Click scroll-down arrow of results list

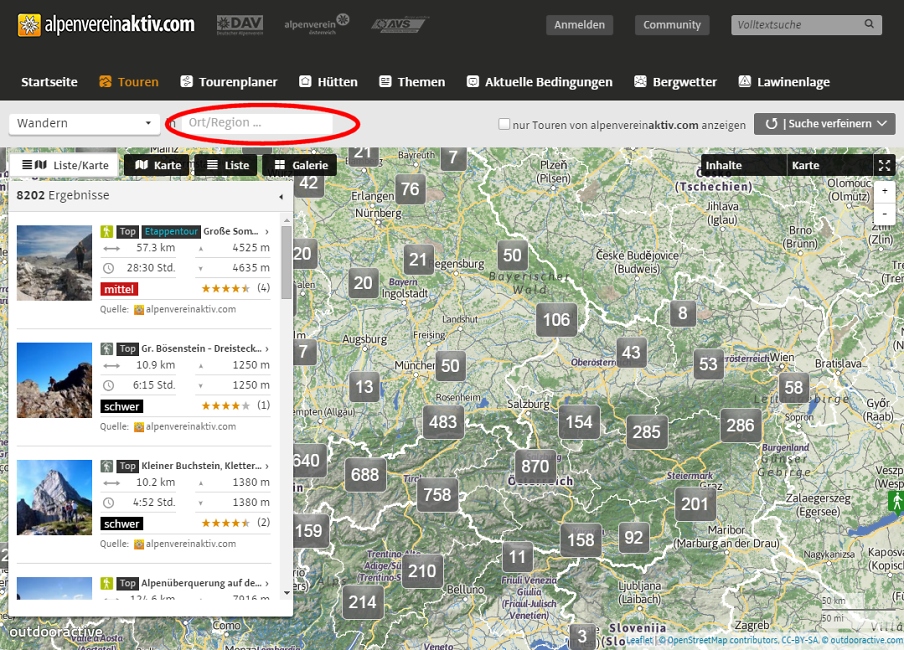[x=287, y=593]
